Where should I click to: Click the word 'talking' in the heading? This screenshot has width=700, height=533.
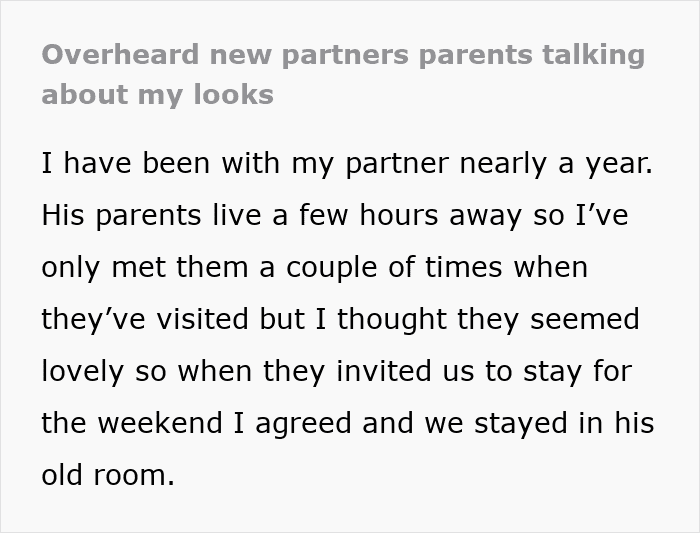point(593,55)
